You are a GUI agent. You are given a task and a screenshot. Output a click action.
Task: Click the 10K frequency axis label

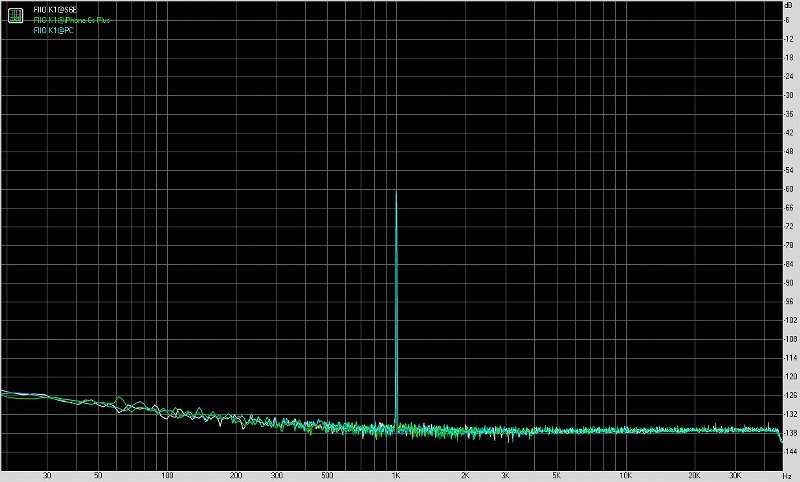click(626, 476)
